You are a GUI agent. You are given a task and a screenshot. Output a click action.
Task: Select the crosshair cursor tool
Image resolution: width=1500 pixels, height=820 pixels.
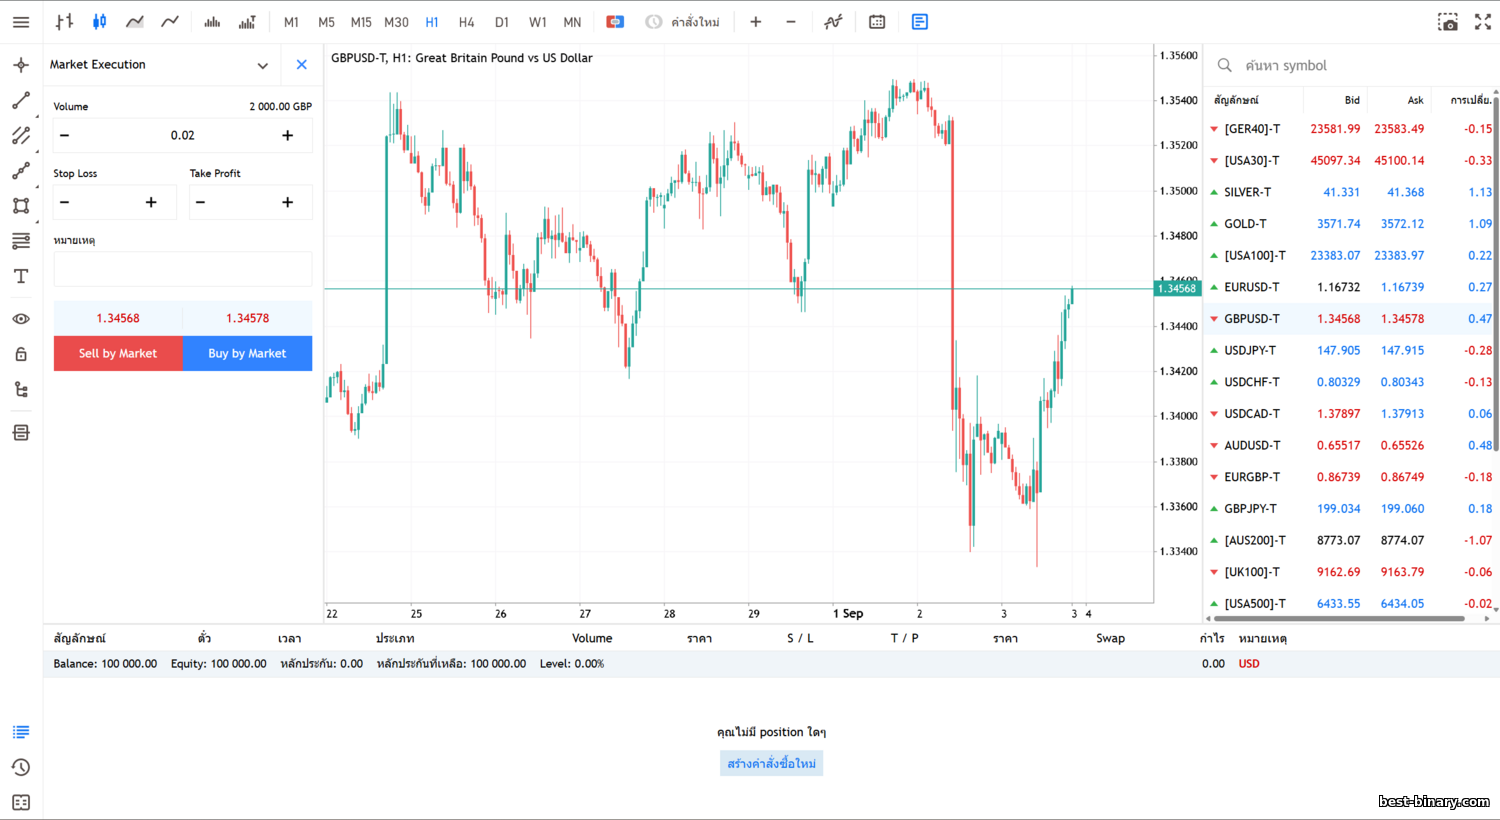pyautogui.click(x=21, y=65)
